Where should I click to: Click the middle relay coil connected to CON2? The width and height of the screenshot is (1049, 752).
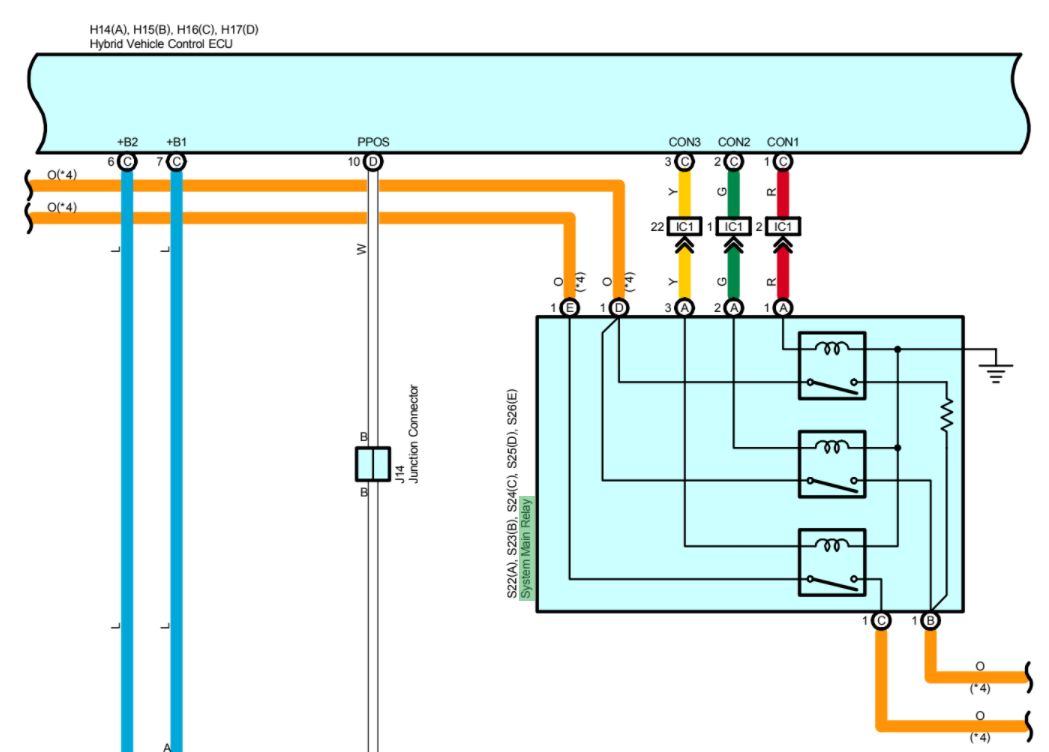click(832, 446)
